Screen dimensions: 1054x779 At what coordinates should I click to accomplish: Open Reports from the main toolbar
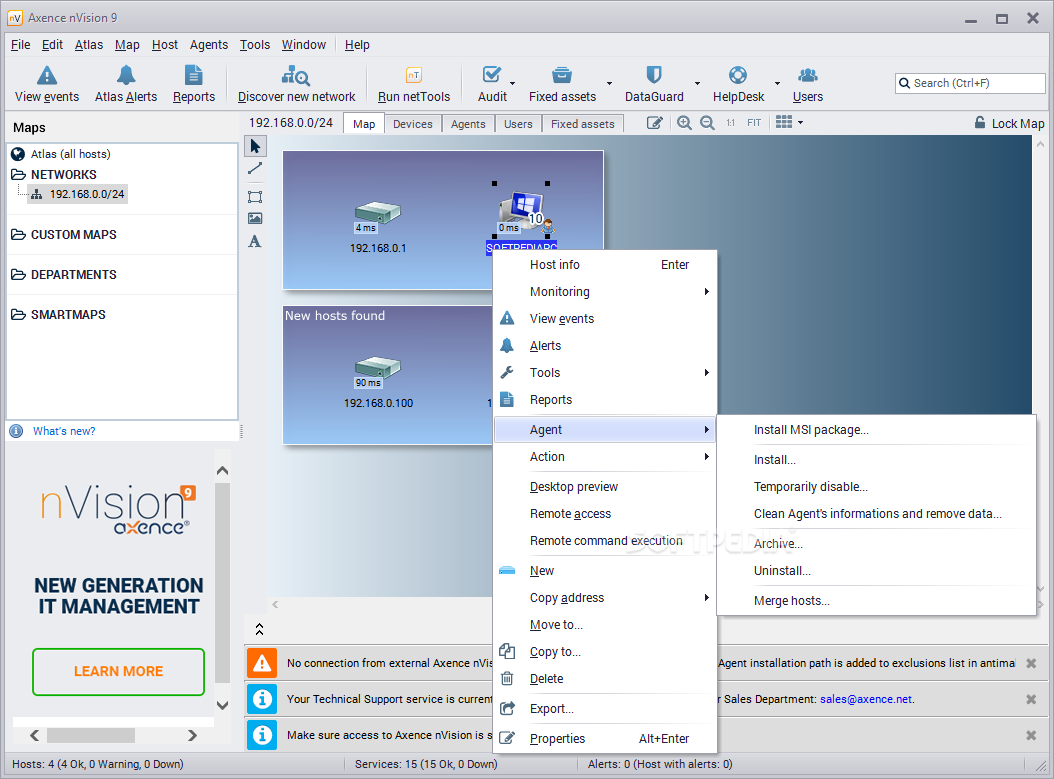click(194, 84)
